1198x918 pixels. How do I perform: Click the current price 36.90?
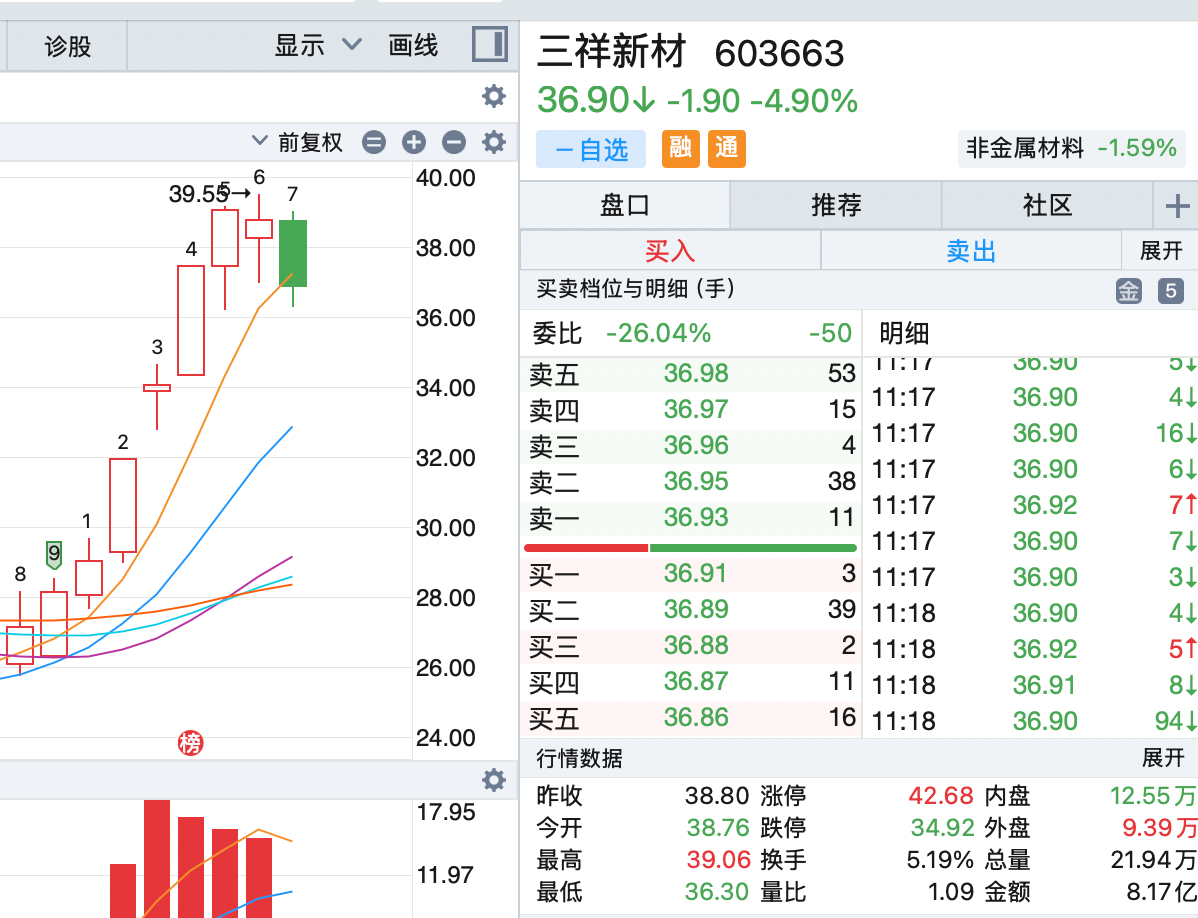tap(583, 100)
